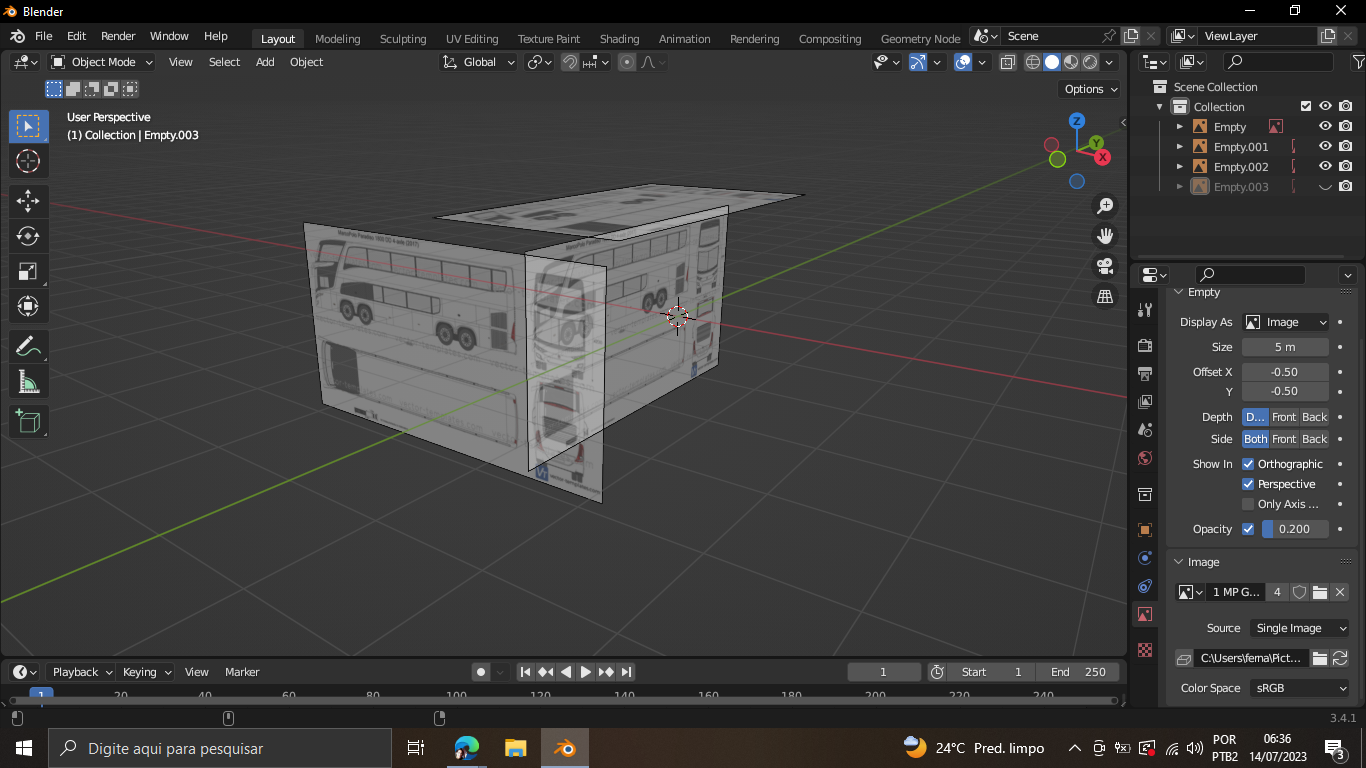This screenshot has height=768, width=1366.
Task: Open the viewport Add menu
Action: [x=265, y=62]
